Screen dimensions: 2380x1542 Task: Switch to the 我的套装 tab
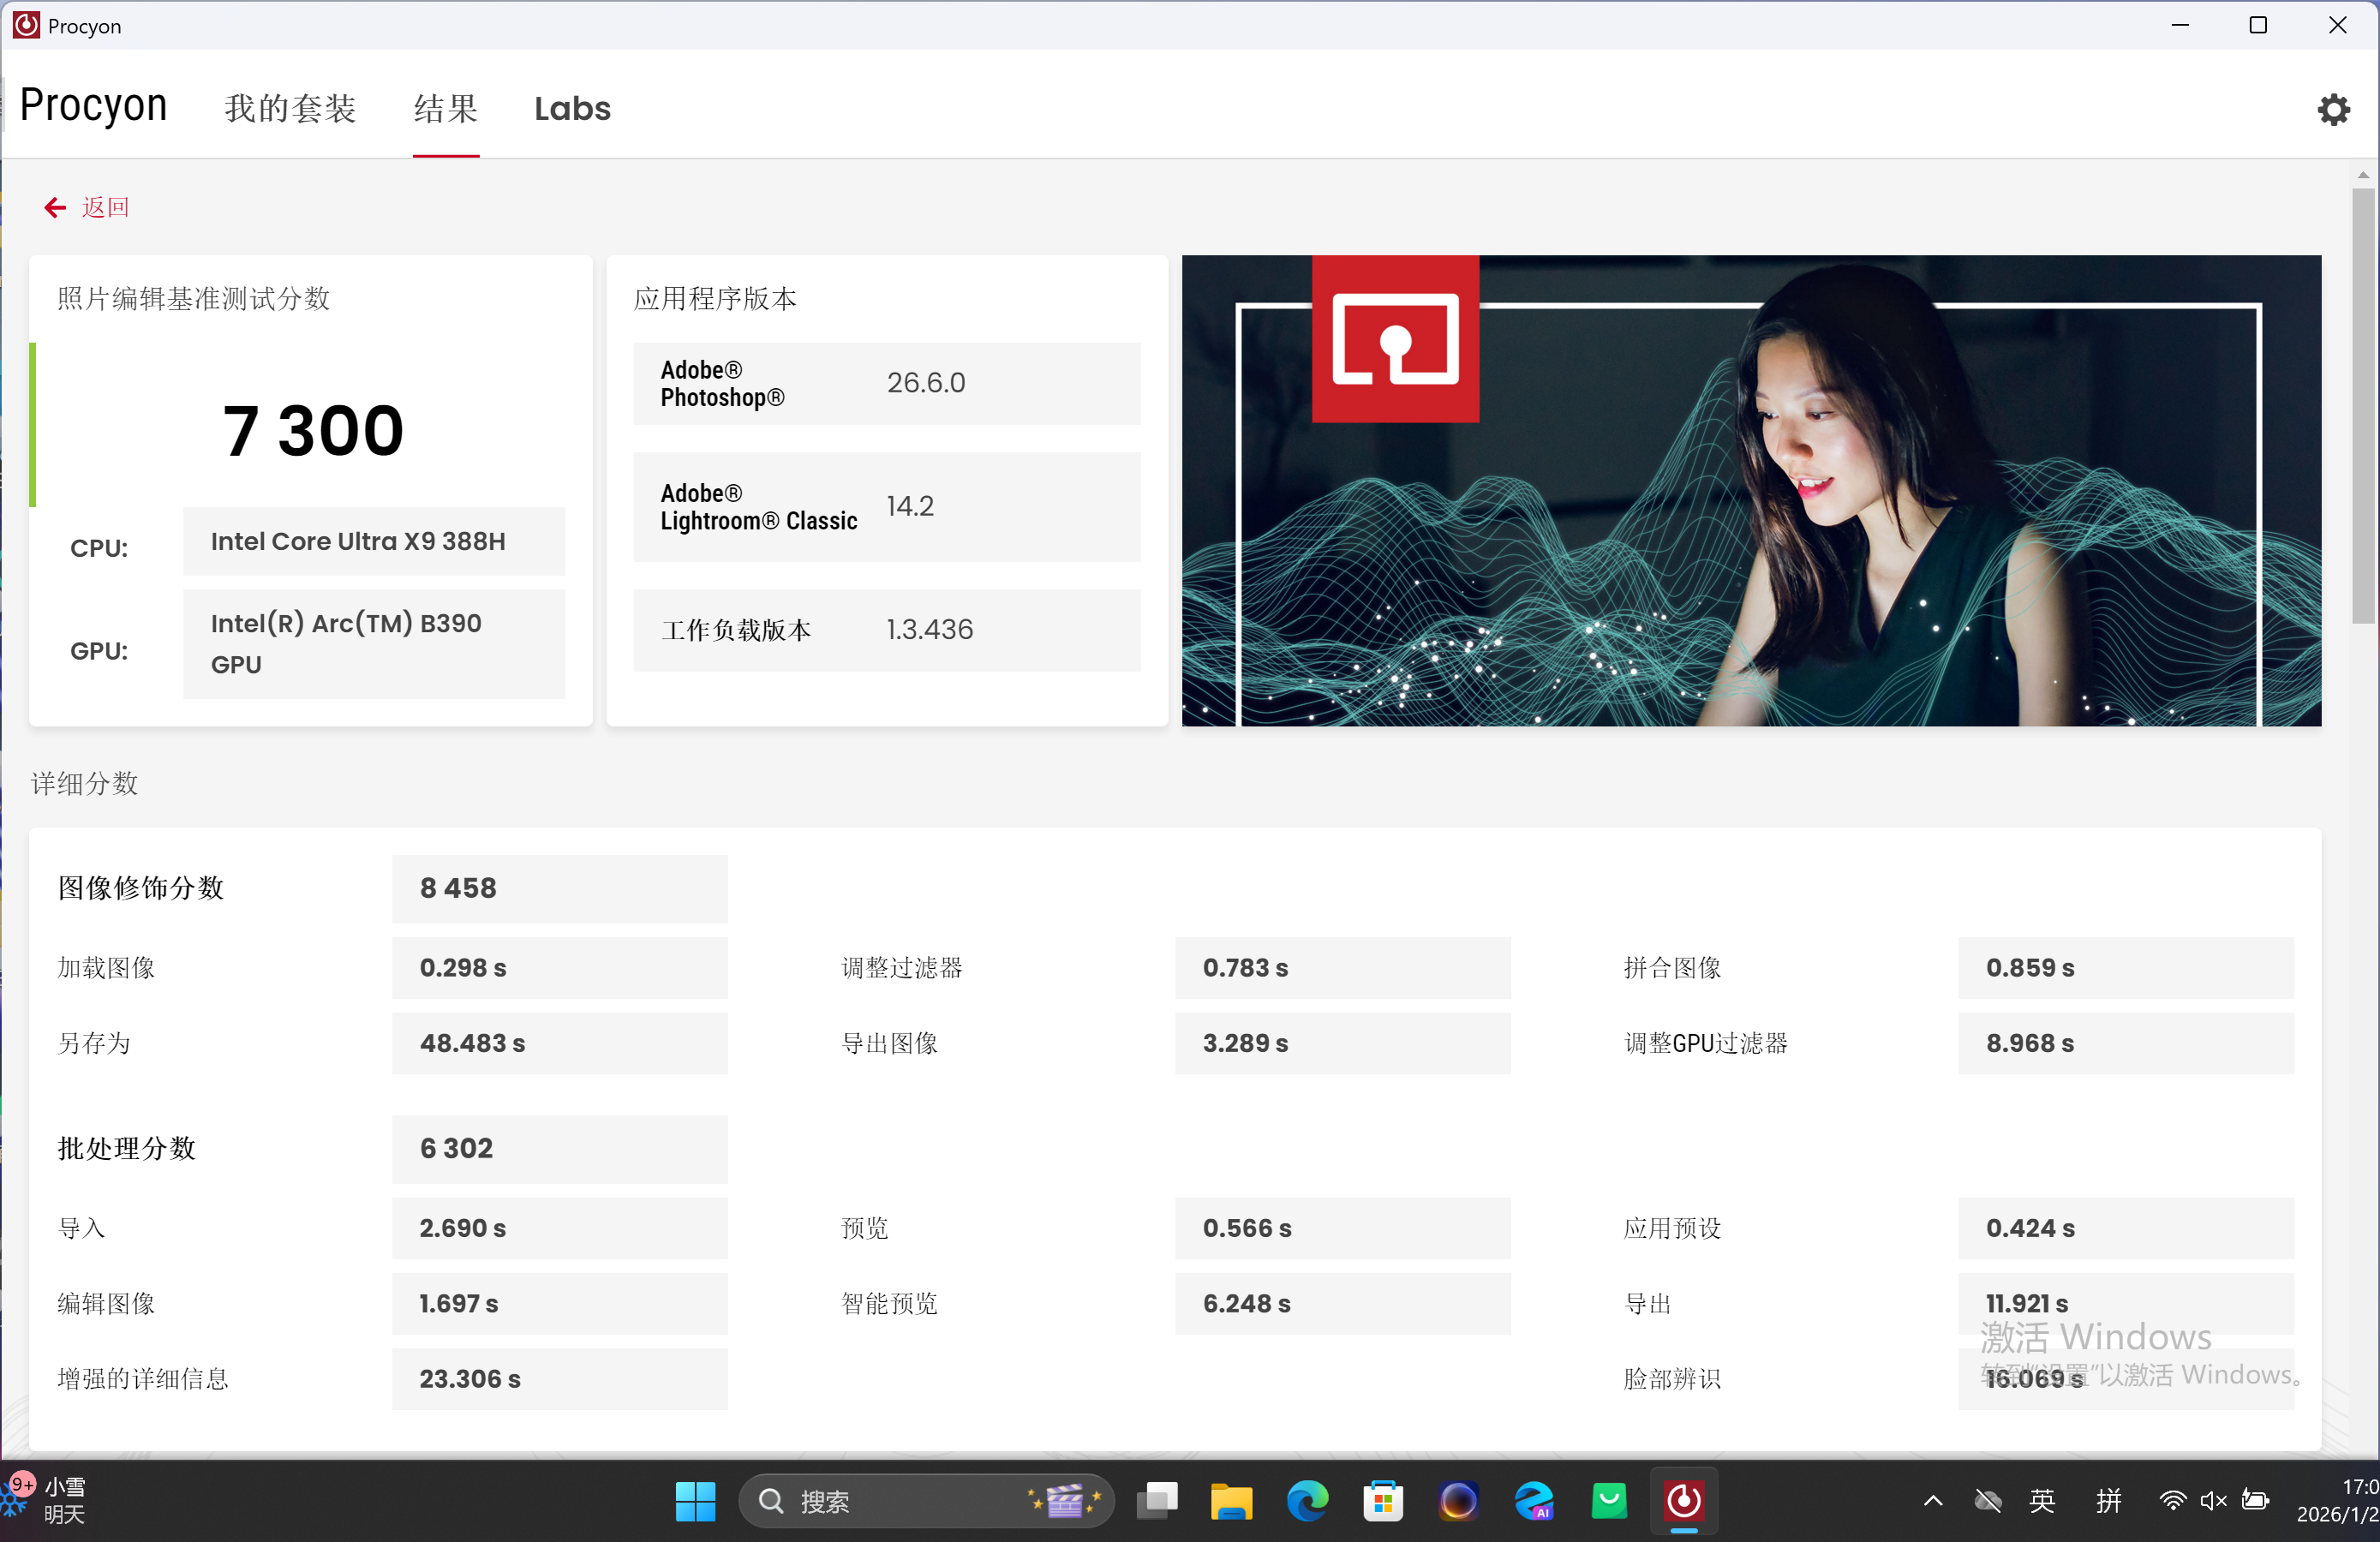(290, 108)
